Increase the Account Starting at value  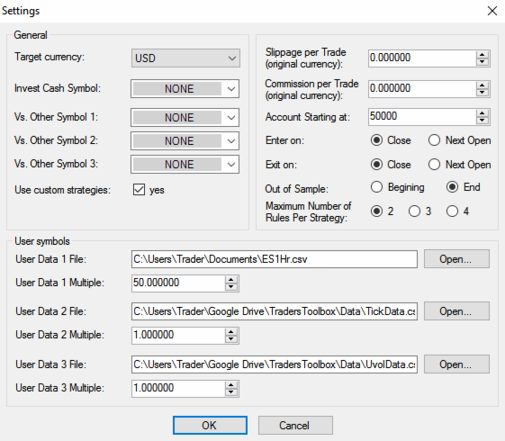(482, 113)
